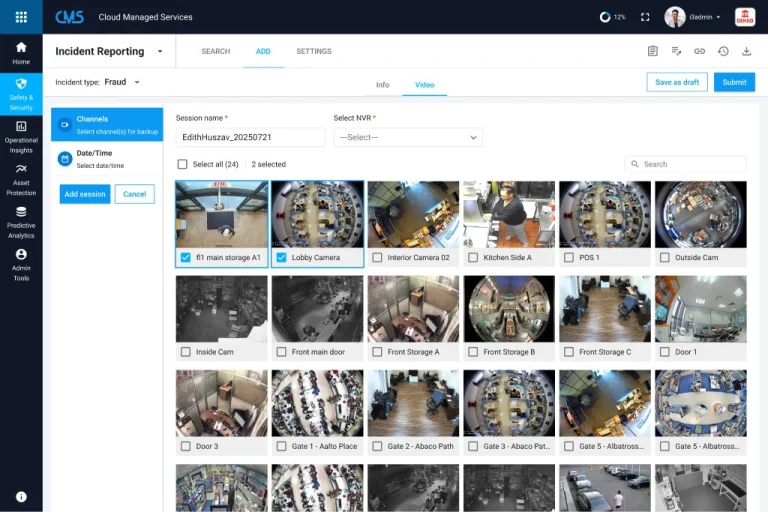The height and width of the screenshot is (512, 768).
Task: Expand the Select NVR dropdown
Action: tap(408, 137)
